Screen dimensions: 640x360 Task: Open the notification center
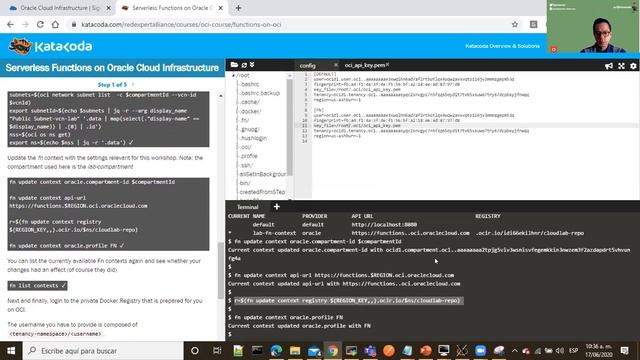(624, 351)
